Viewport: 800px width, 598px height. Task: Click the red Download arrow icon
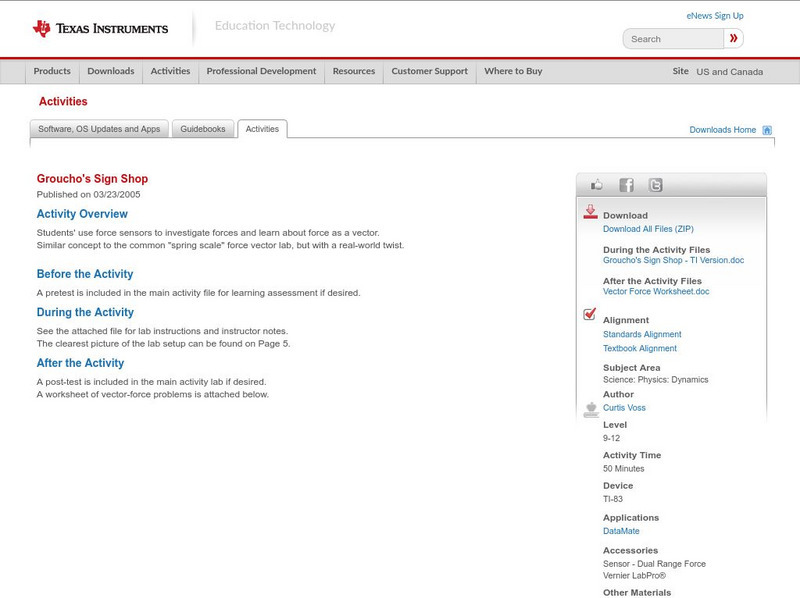click(590, 212)
